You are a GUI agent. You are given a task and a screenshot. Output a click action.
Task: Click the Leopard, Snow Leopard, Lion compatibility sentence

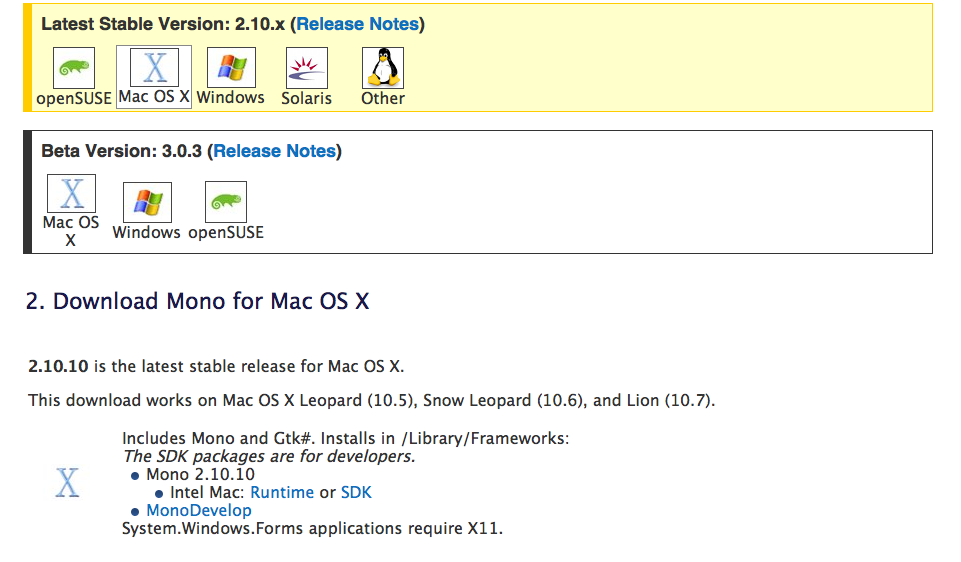pos(371,400)
